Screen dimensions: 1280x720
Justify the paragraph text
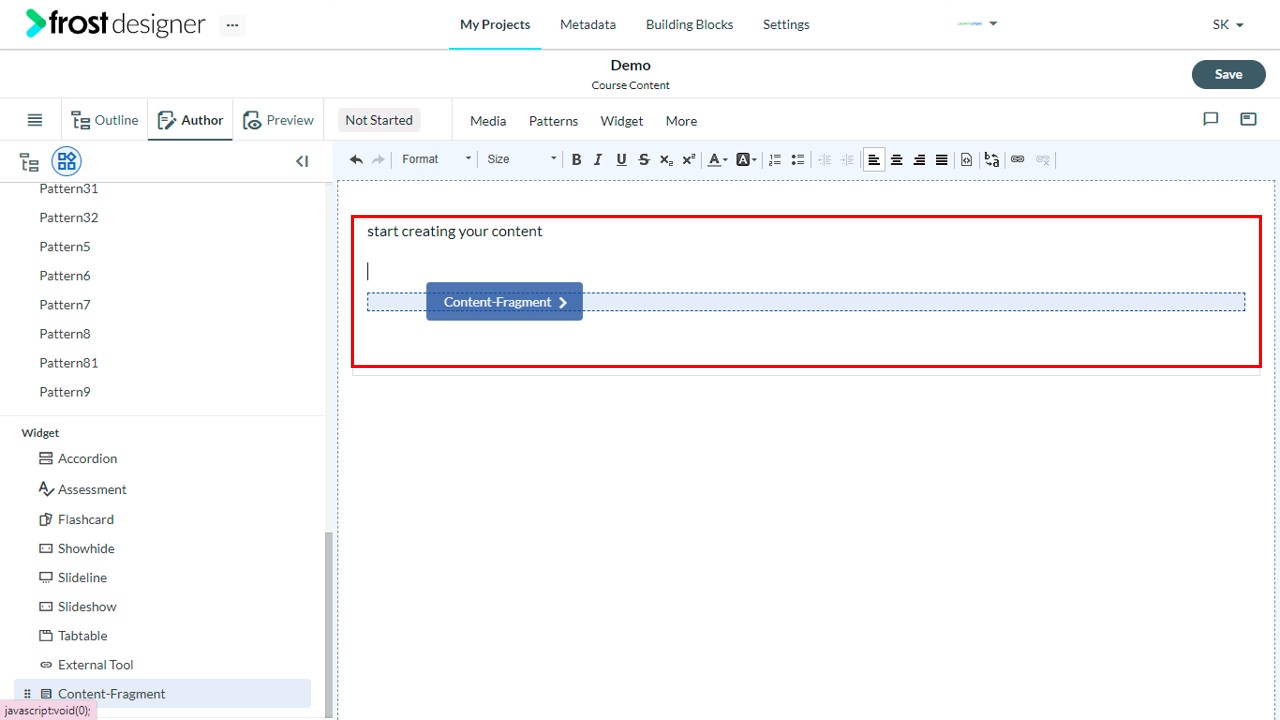[941, 159]
